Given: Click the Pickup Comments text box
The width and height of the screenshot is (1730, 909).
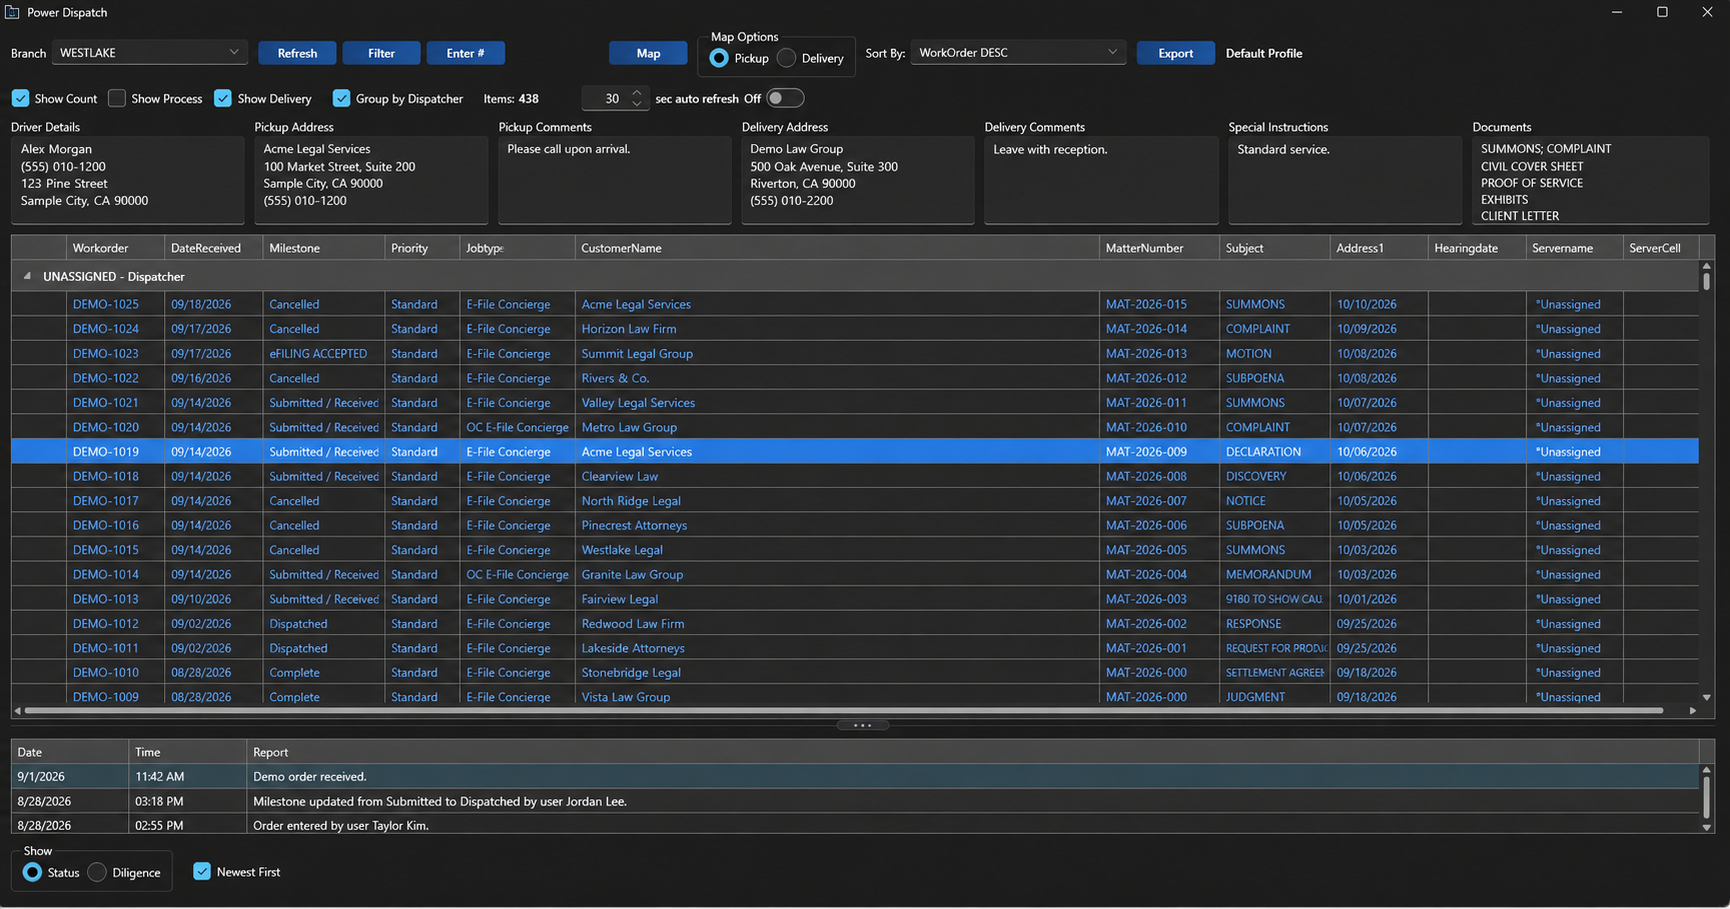Looking at the screenshot, I should click(614, 180).
